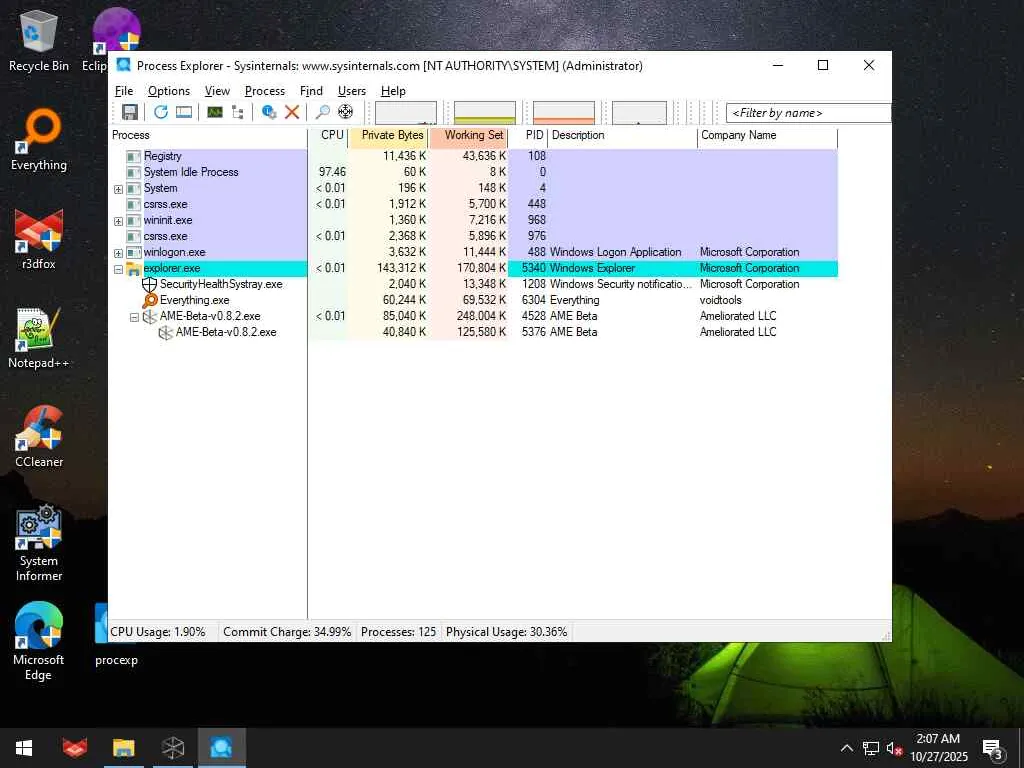Screen dimensions: 1024x768
Task: Collapse the parent AME-Beta-v0.8.2.exe node
Action: click(x=134, y=317)
